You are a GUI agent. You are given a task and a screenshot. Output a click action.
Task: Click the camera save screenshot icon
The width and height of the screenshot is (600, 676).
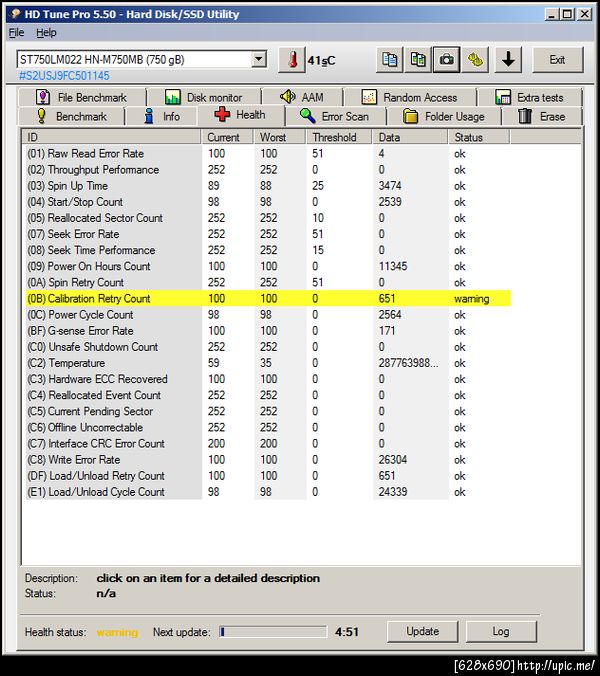tap(446, 60)
